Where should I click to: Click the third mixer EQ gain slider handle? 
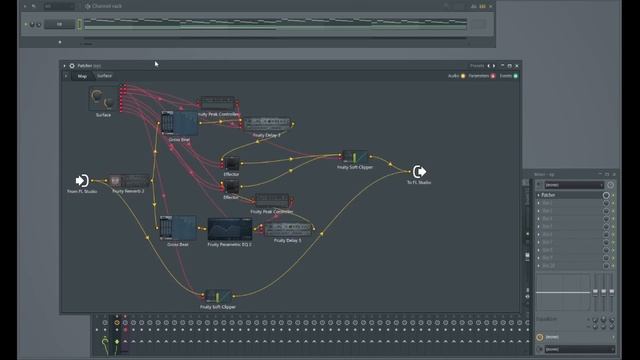click(612, 291)
